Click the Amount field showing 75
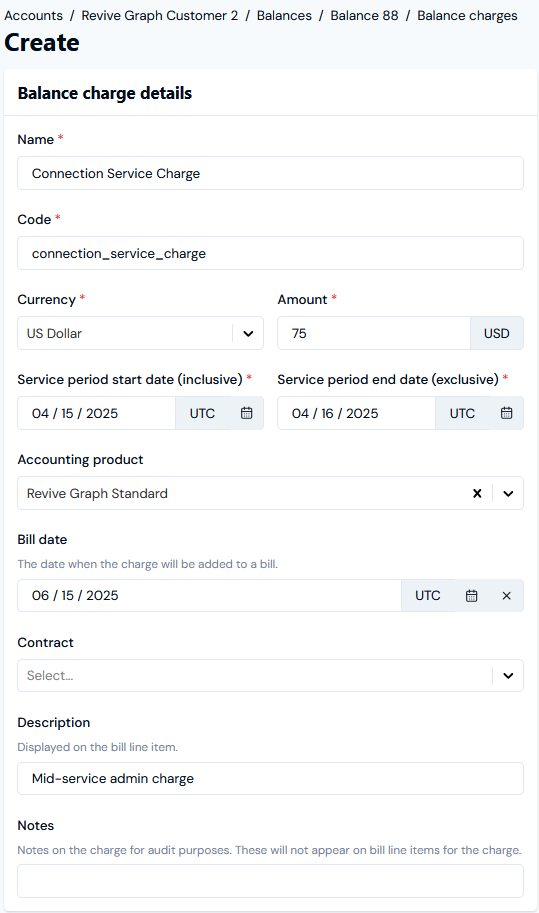Screen dimensions: 539x913 click(x=374, y=333)
